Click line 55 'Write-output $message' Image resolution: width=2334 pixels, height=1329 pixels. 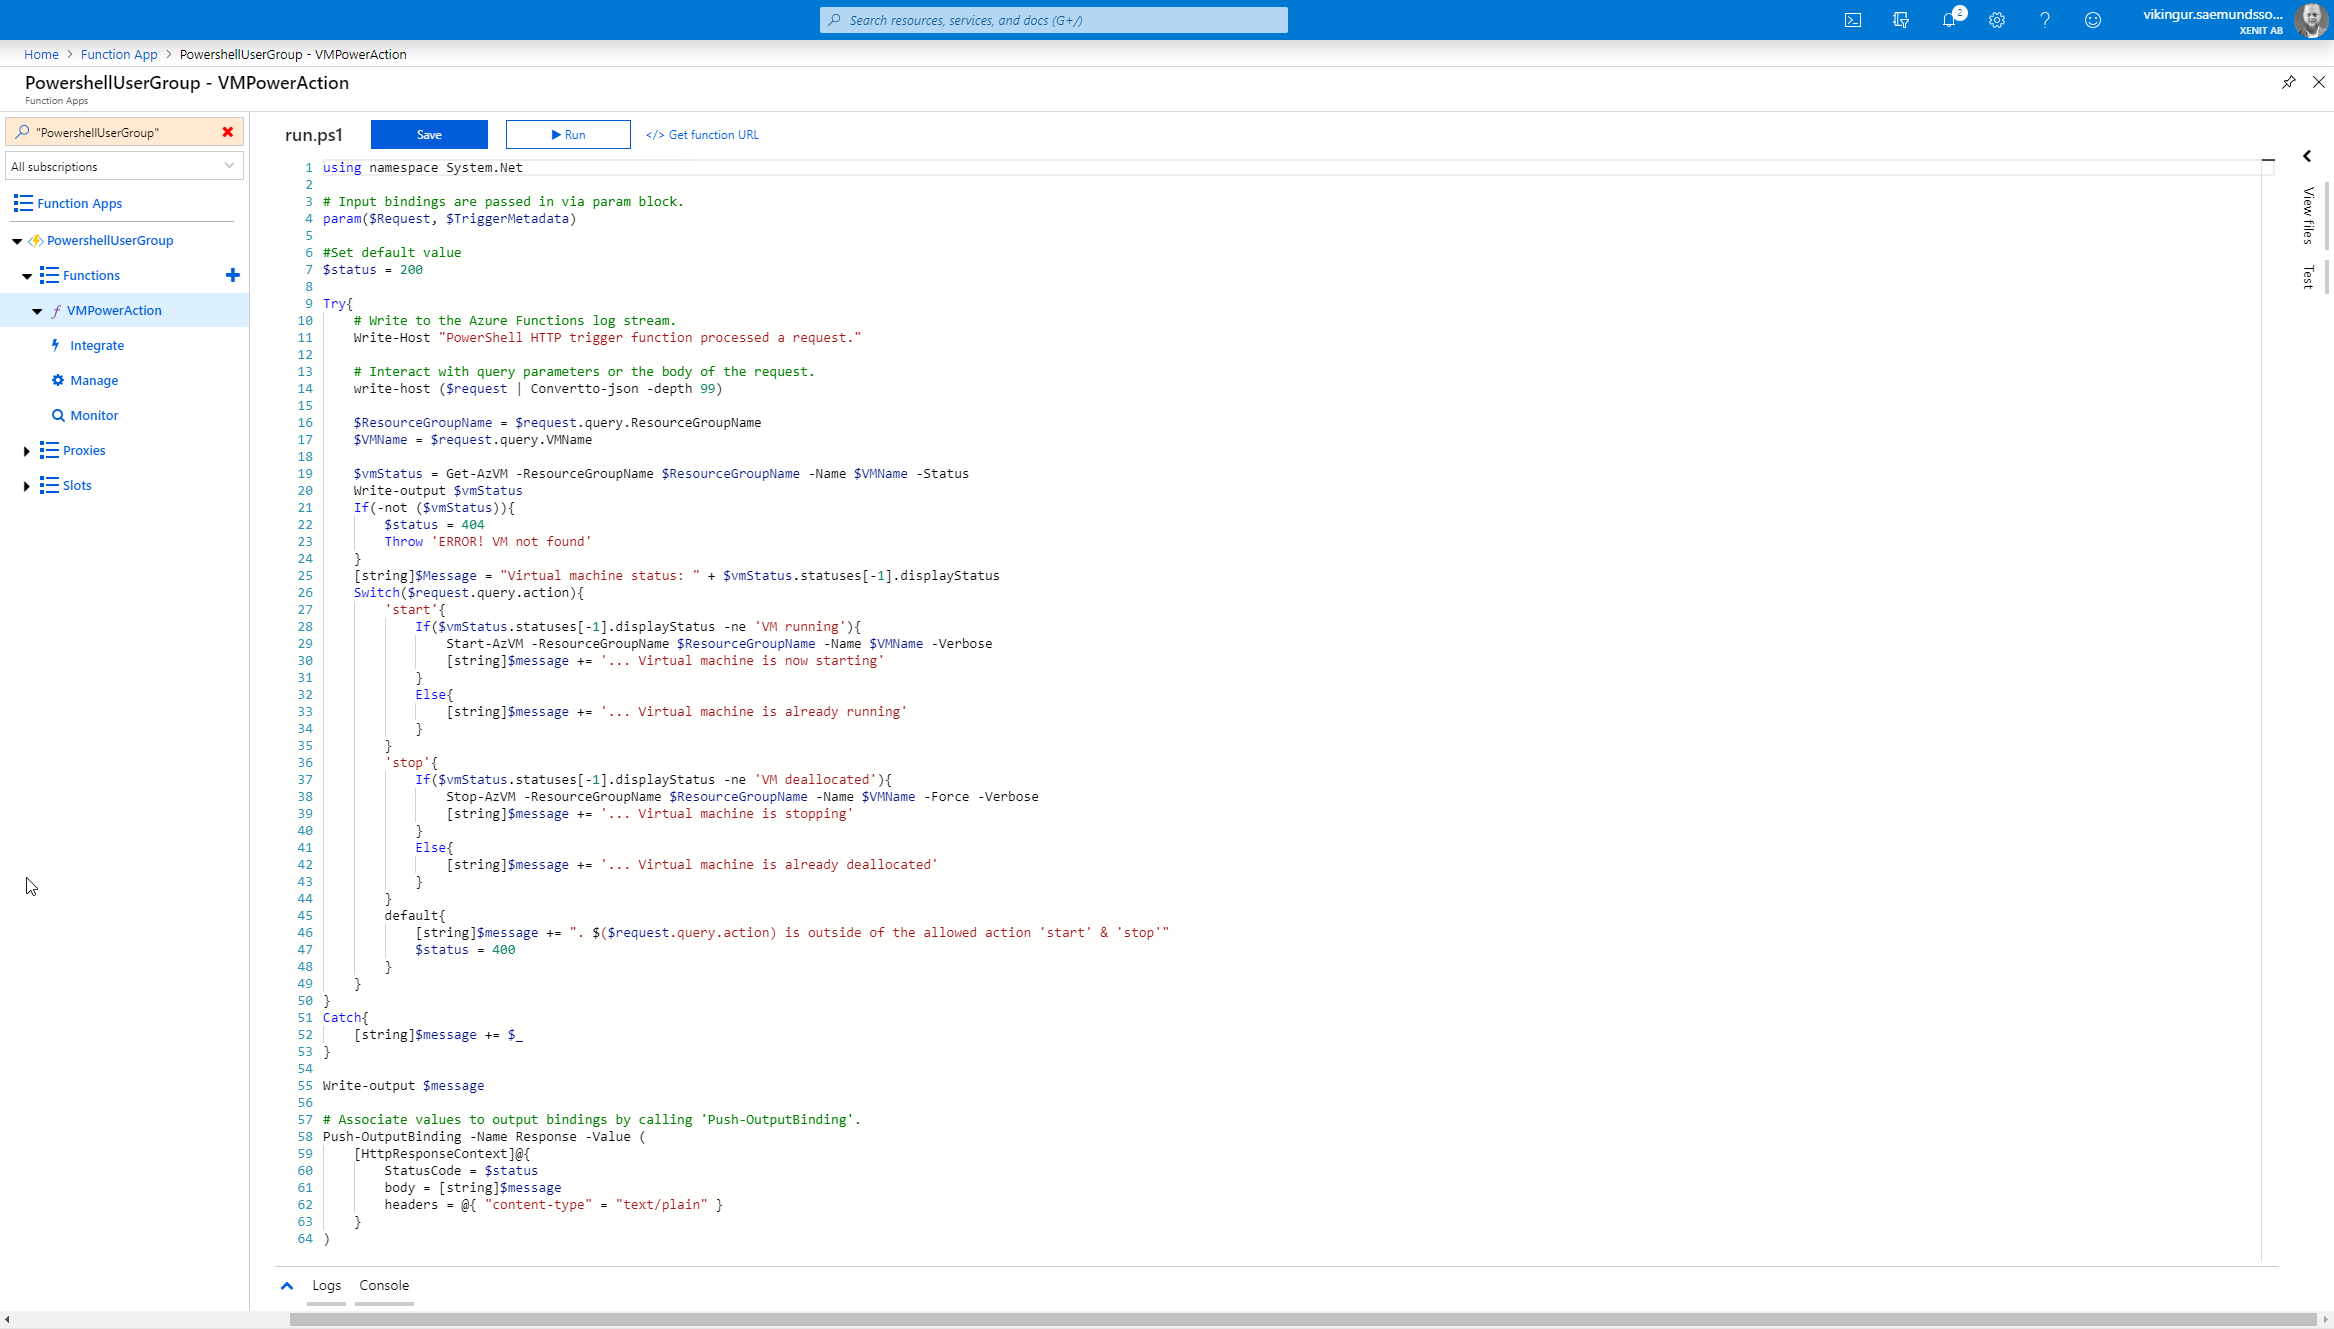[403, 1086]
